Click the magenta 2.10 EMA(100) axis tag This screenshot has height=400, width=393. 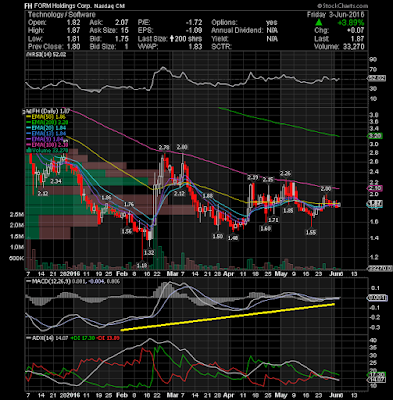[x=376, y=188]
